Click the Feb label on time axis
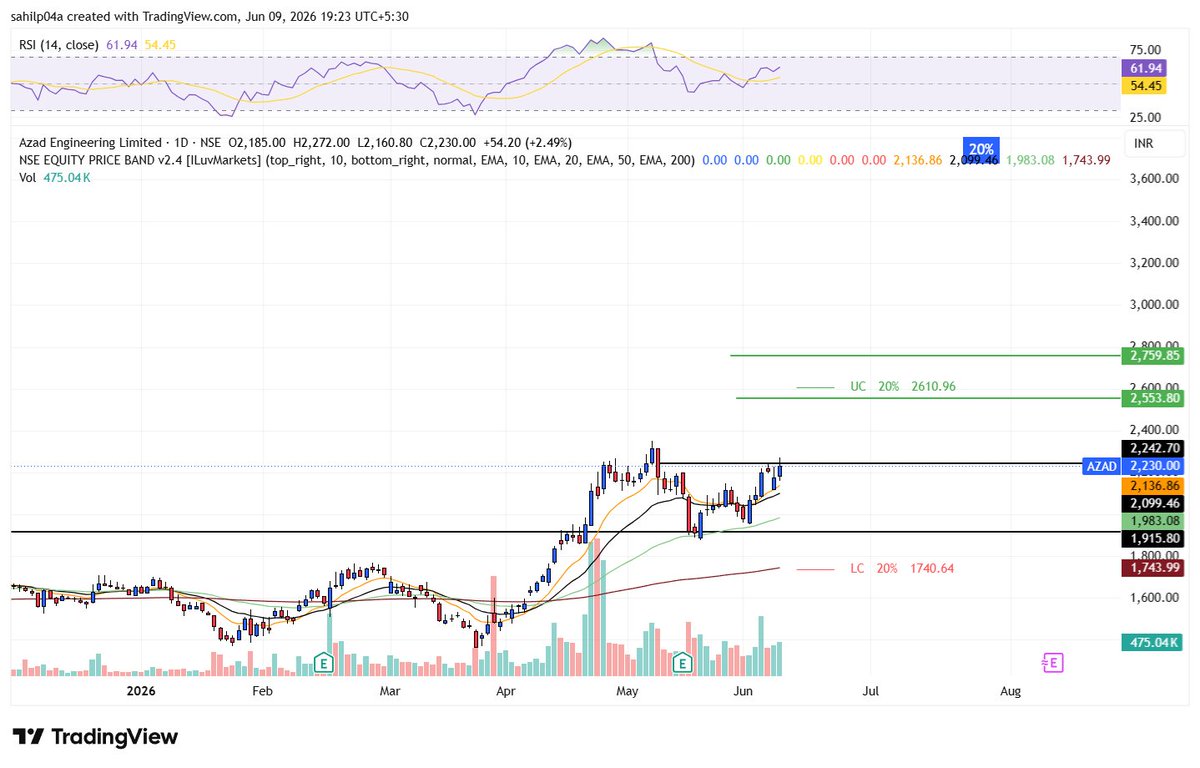This screenshot has width=1200, height=768. point(262,691)
